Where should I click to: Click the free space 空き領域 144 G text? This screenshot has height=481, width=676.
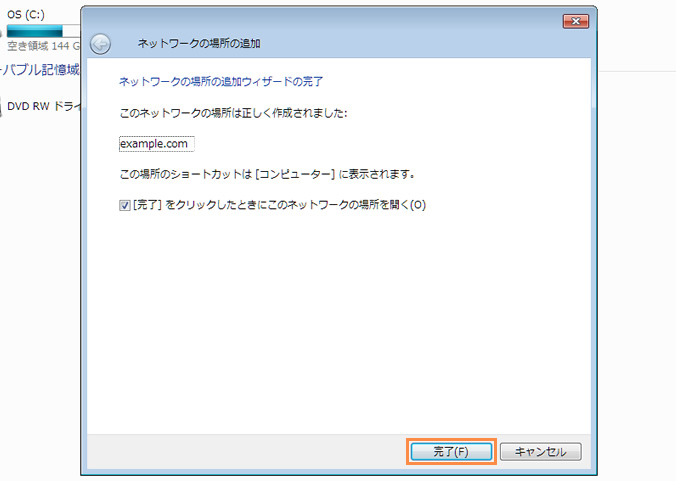point(42,46)
